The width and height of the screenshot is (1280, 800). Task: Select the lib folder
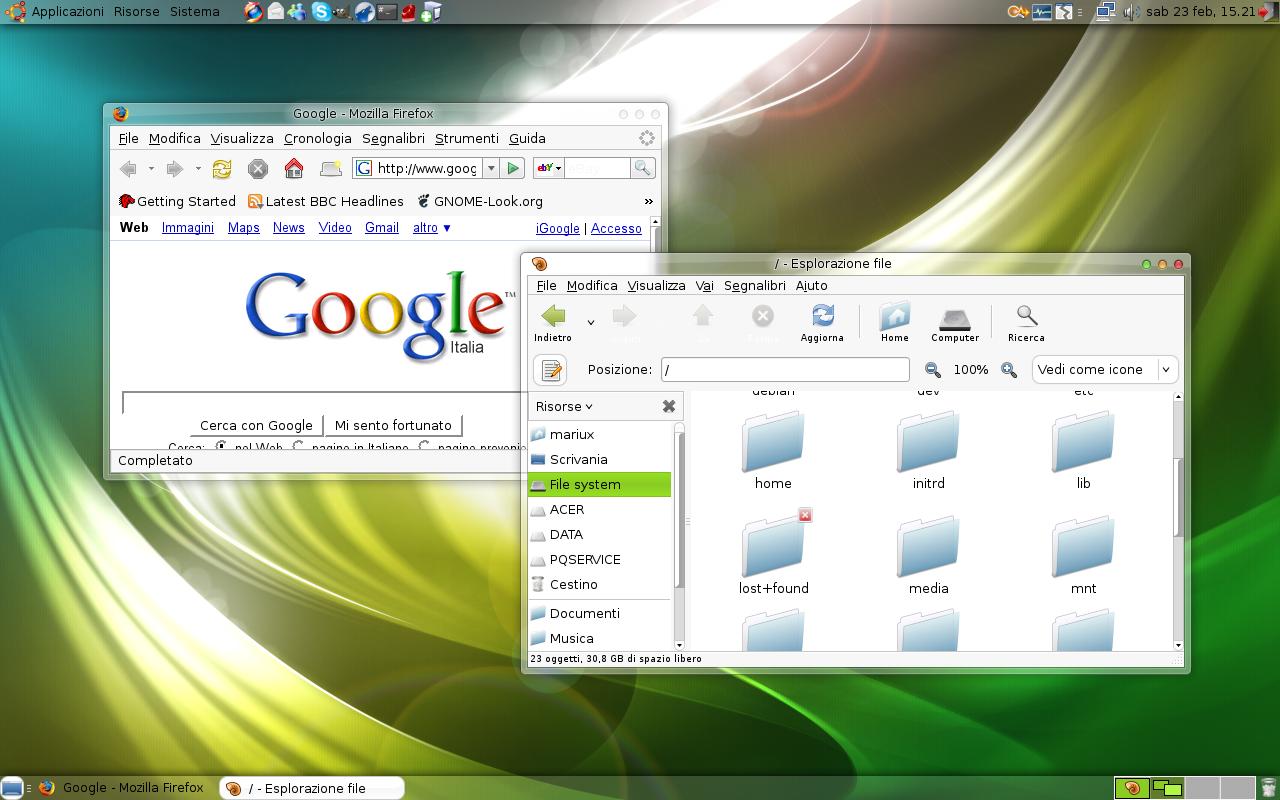coord(1083,442)
